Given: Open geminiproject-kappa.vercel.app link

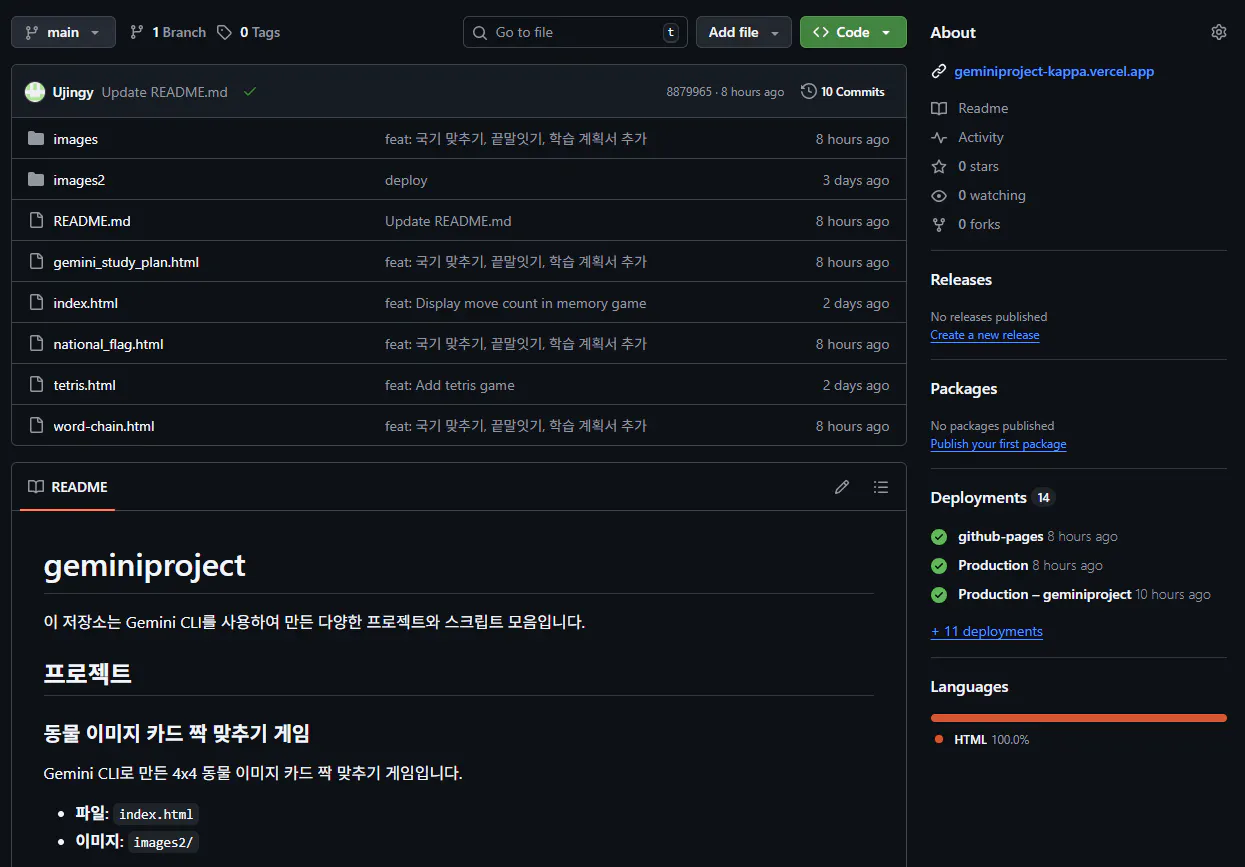Looking at the screenshot, I should pos(1054,71).
